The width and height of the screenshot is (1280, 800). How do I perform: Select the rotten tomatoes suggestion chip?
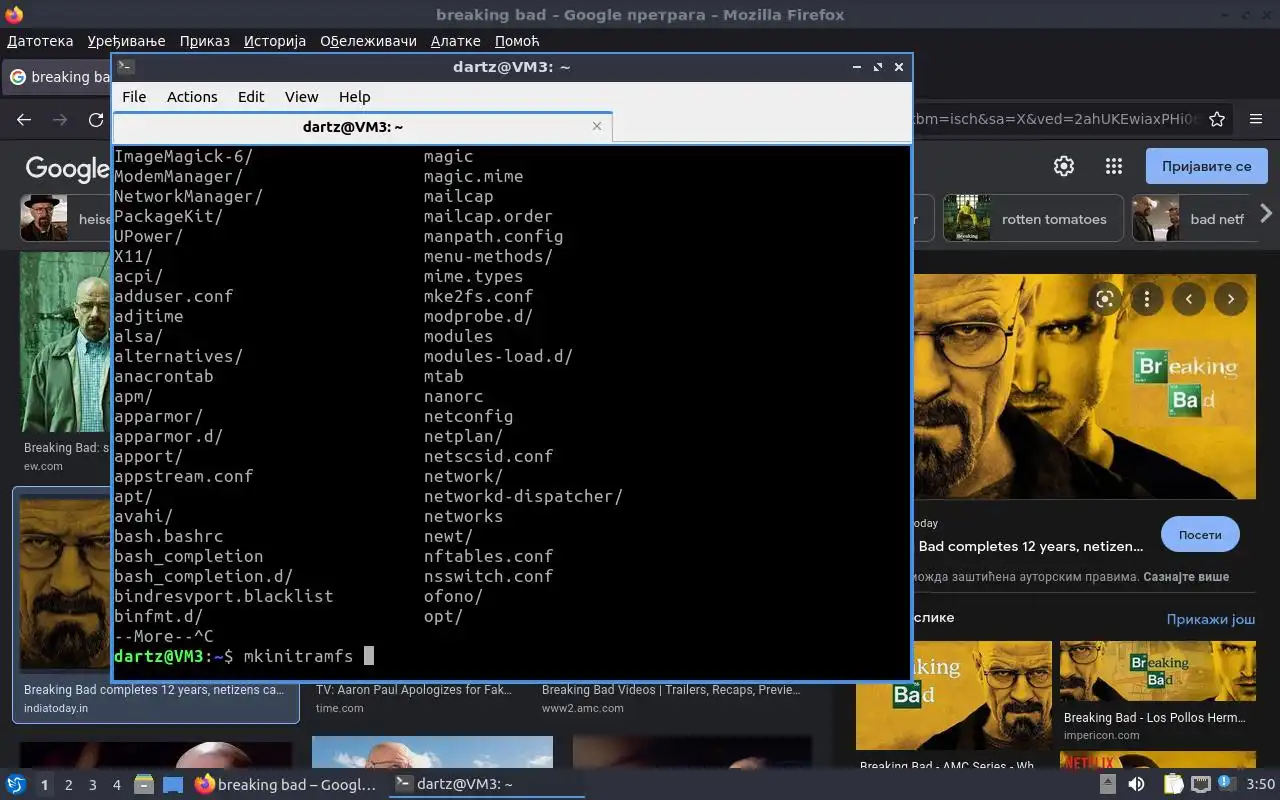click(1033, 219)
